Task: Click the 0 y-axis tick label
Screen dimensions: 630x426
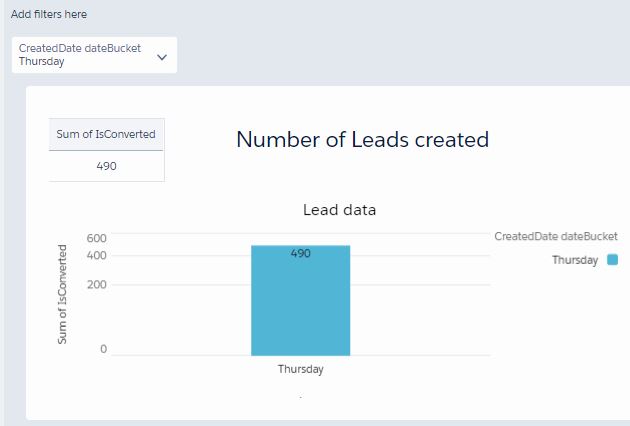Action: [x=103, y=349]
